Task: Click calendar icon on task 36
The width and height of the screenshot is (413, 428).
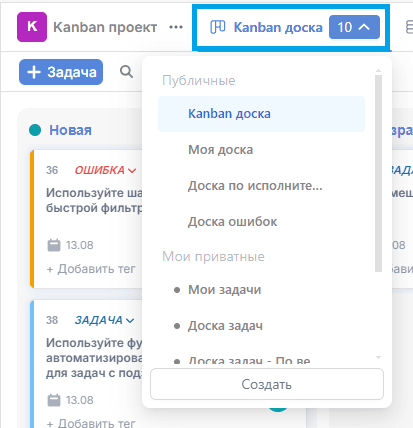Action: [x=54, y=245]
